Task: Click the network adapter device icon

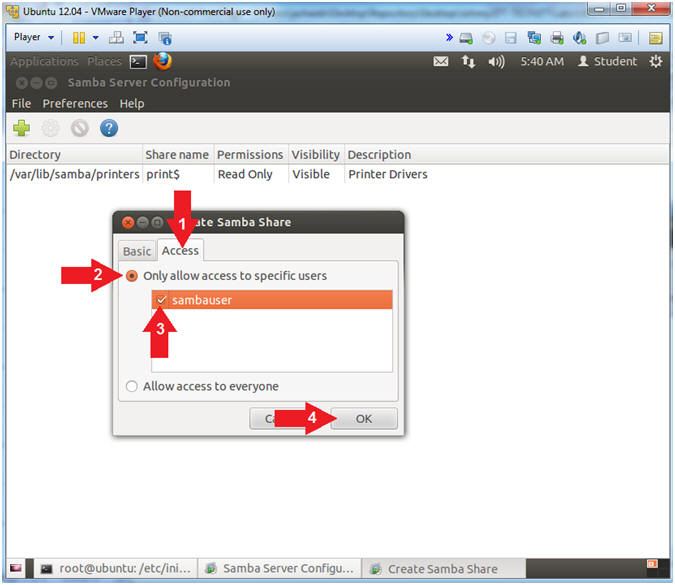Action: coord(534,38)
